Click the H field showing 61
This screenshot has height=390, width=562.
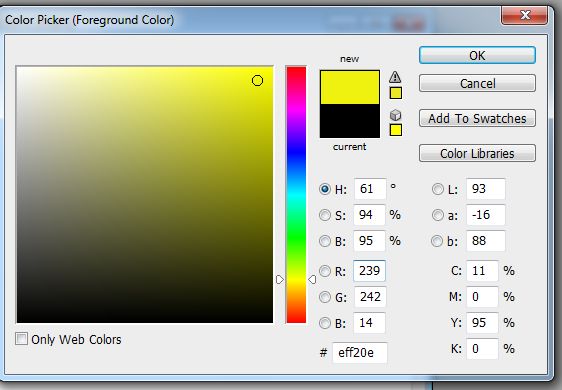[x=370, y=189]
